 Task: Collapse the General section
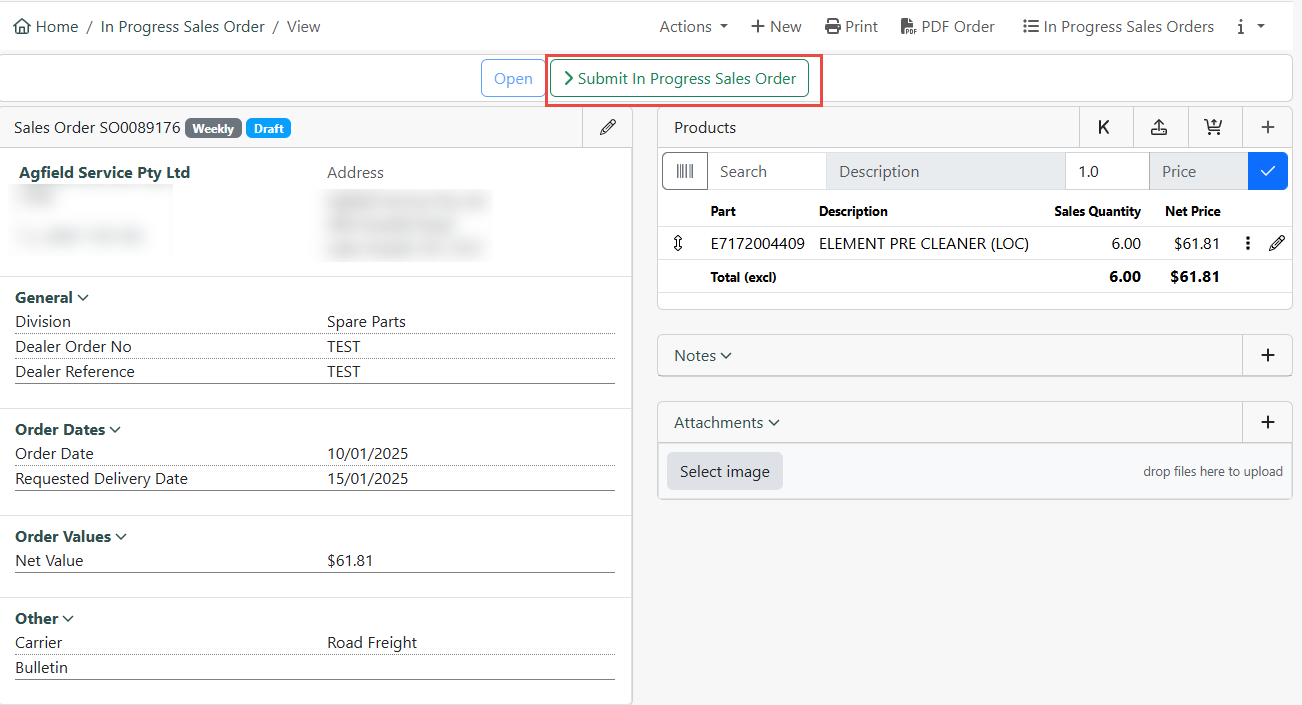(x=83, y=298)
